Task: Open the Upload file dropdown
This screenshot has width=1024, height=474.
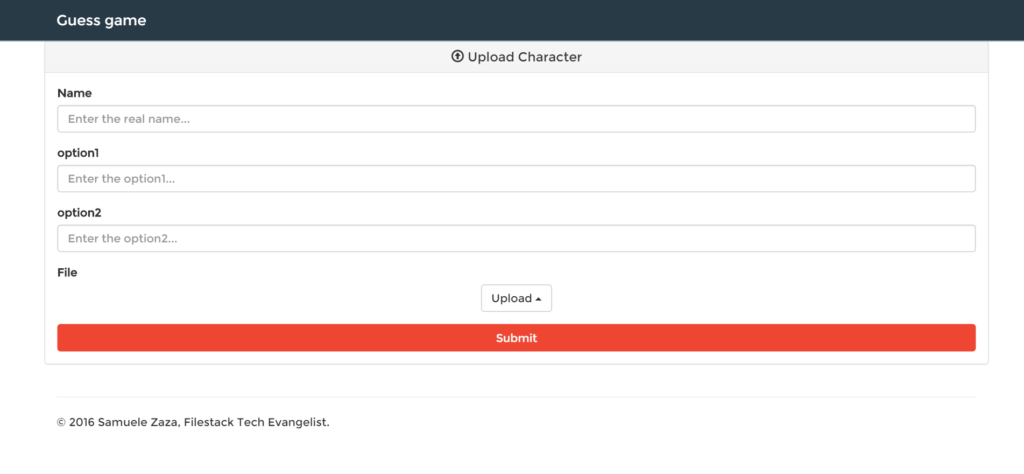Action: [x=516, y=298]
